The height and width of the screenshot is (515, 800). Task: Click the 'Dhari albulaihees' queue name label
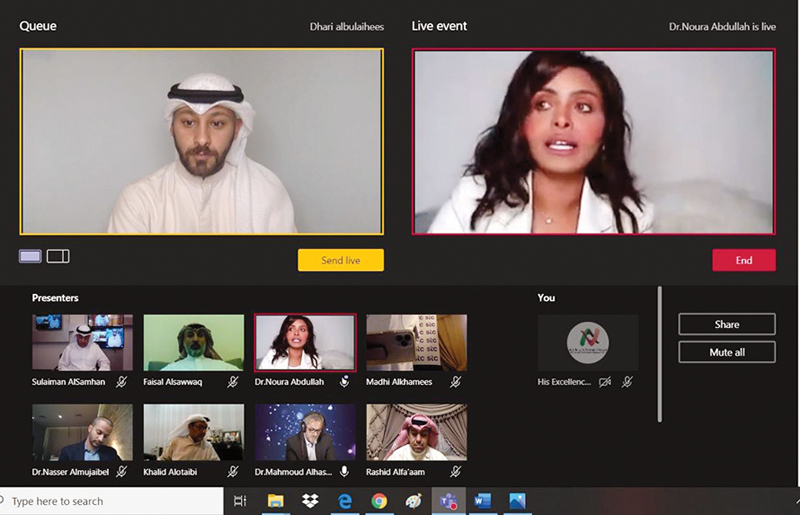(347, 27)
